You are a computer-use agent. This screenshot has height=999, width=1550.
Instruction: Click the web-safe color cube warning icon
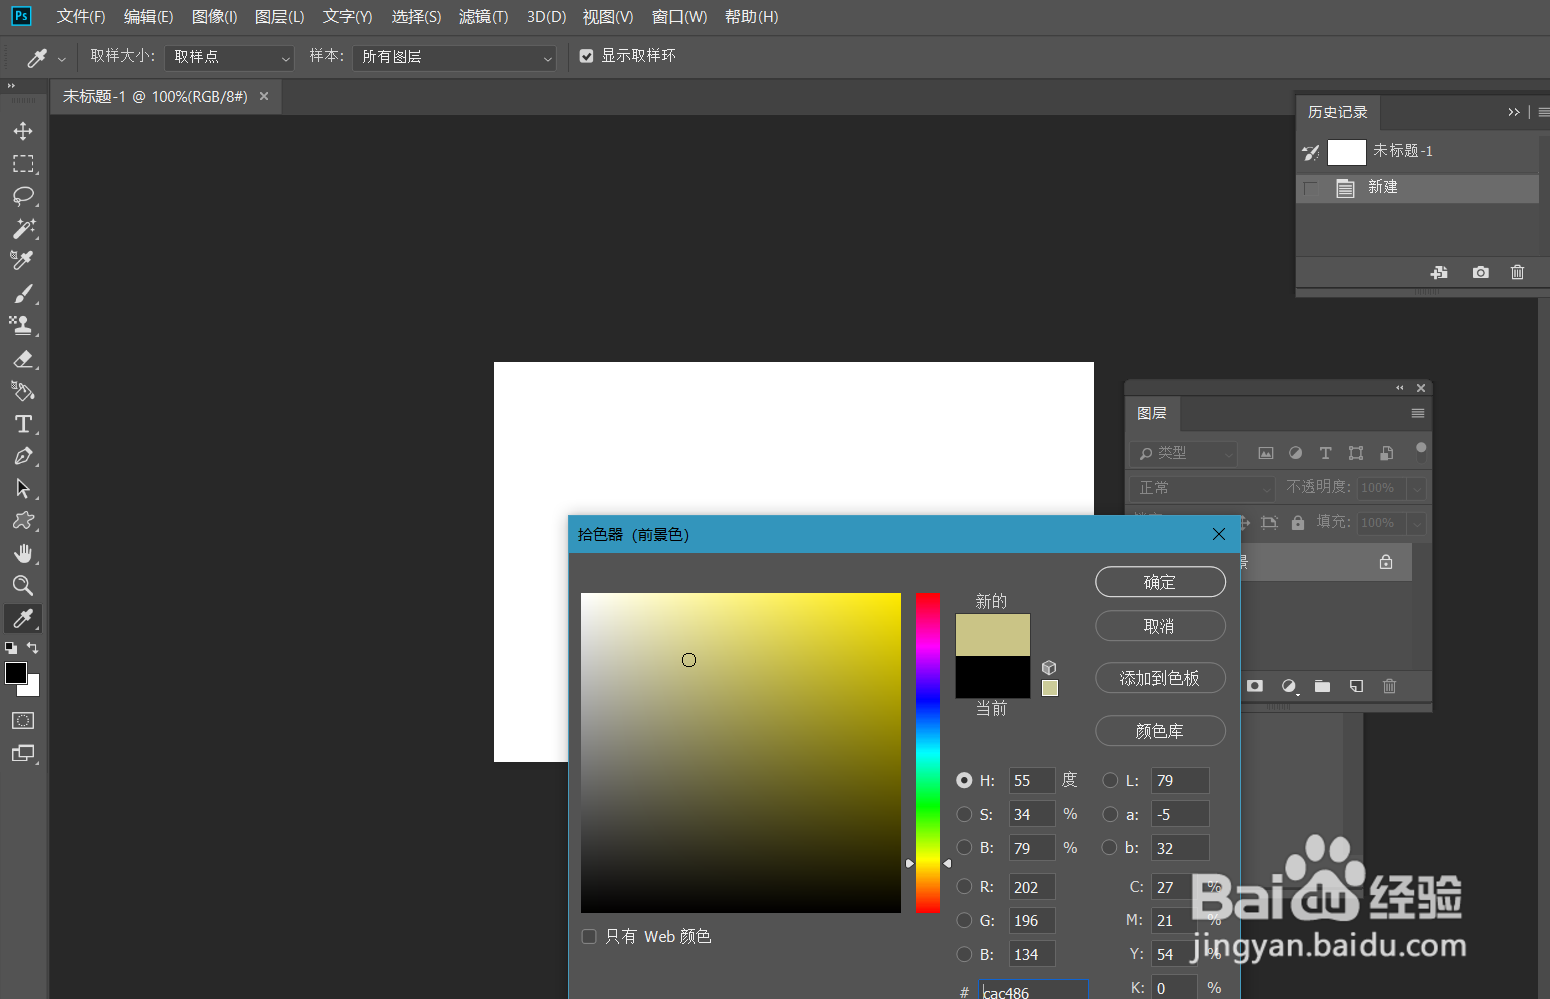pyautogui.click(x=1049, y=667)
